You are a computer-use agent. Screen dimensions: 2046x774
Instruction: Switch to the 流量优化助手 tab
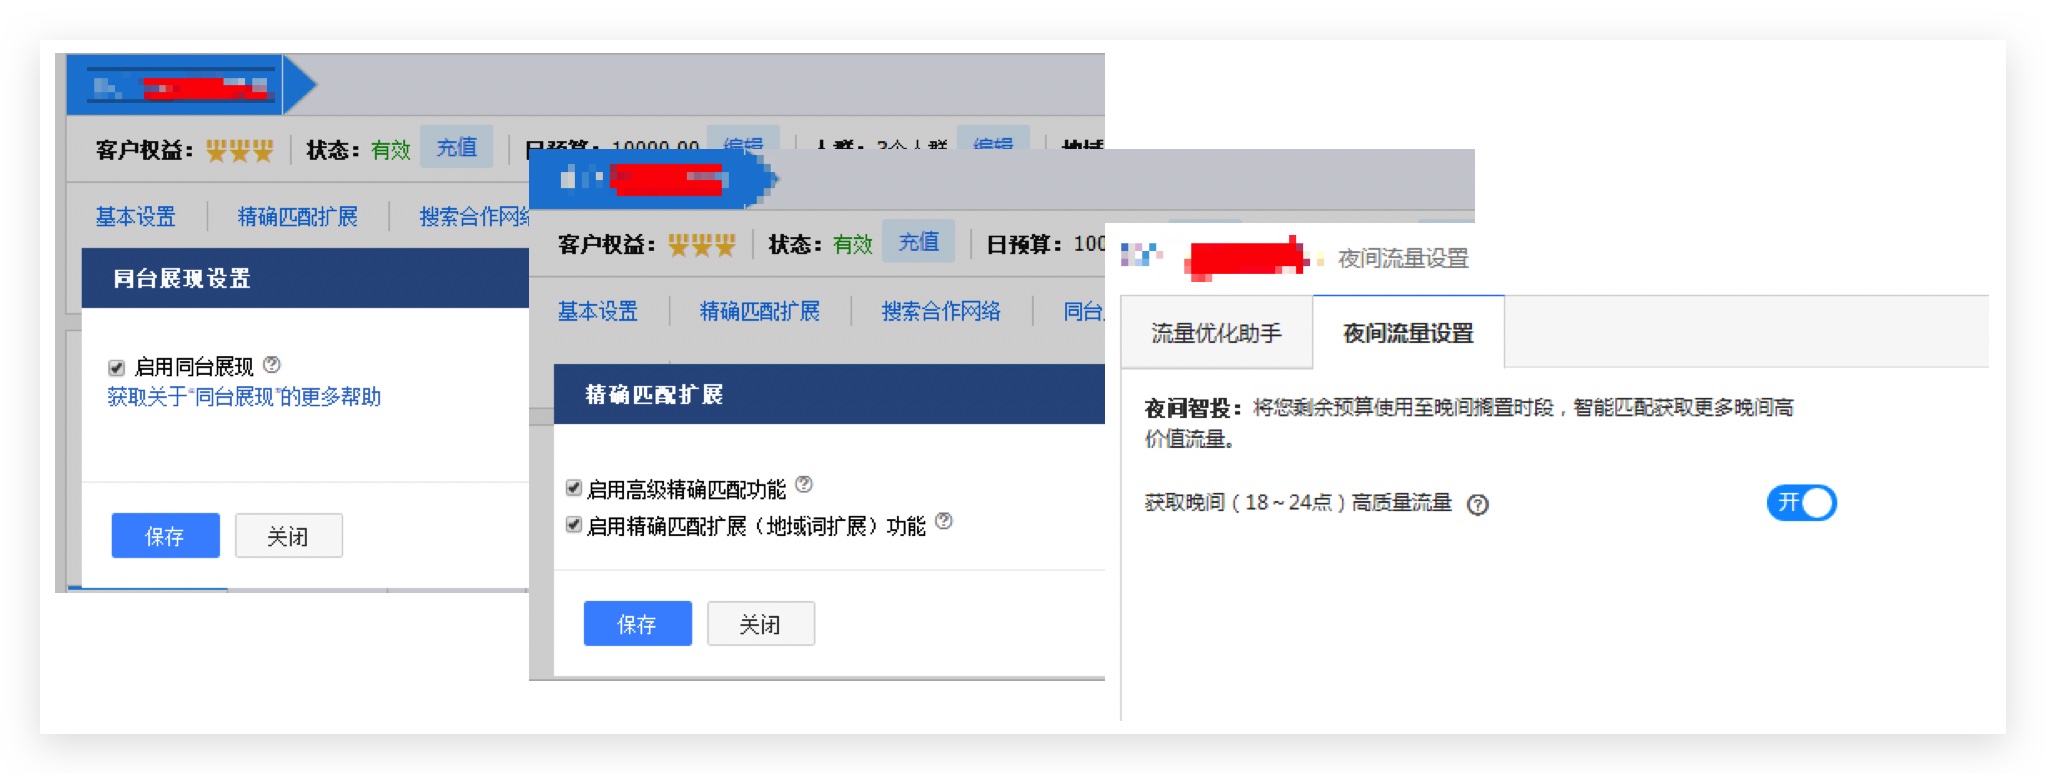point(1216,333)
